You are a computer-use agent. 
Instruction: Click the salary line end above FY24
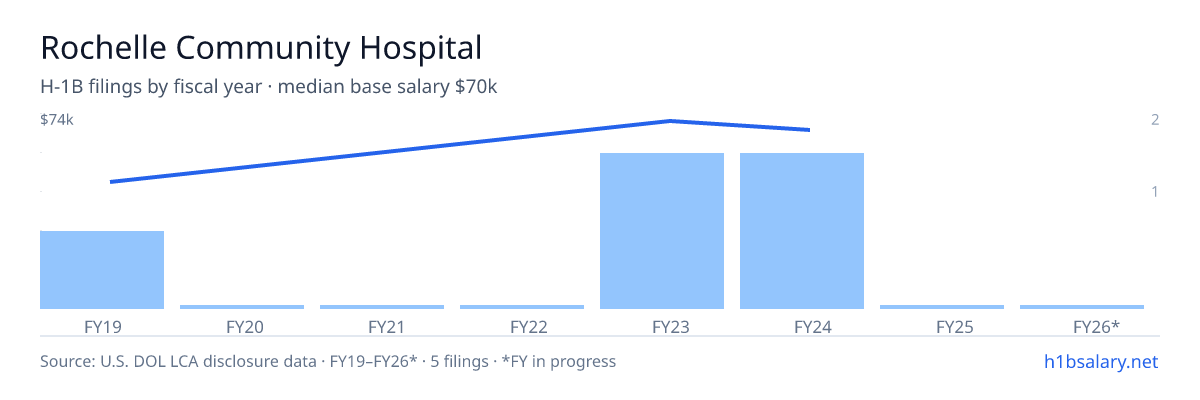pyautogui.click(x=808, y=130)
